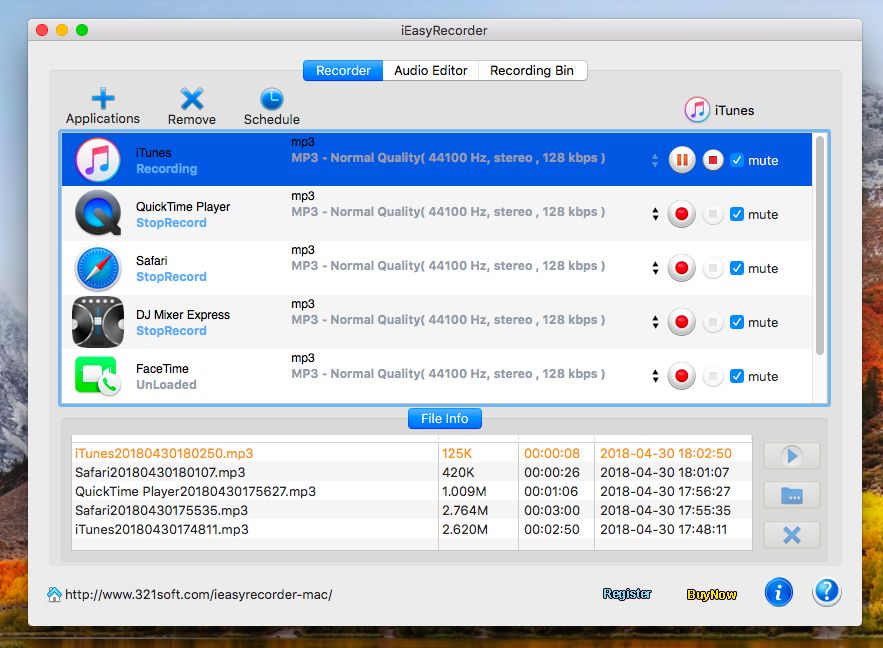Select file Safari20180430180107.mp3
This screenshot has width=883, height=648.
click(160, 472)
